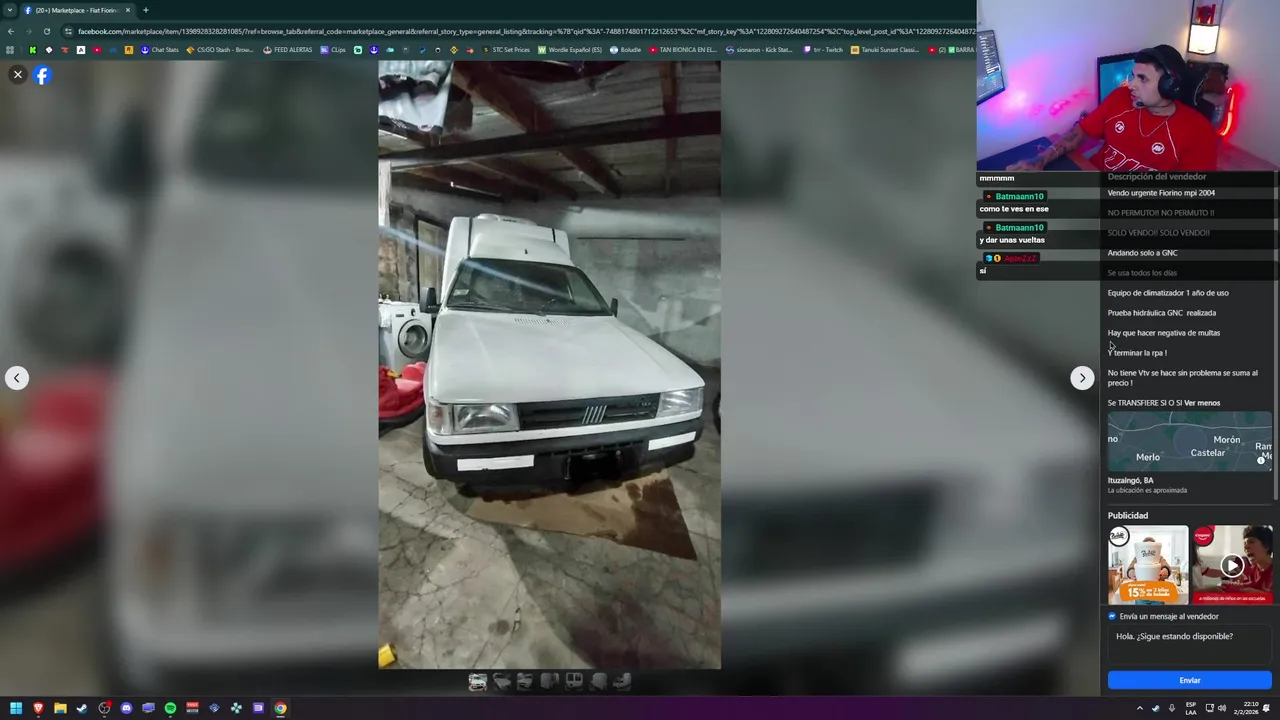
Task: Focus the facebook.com address bar
Action: (520, 31)
